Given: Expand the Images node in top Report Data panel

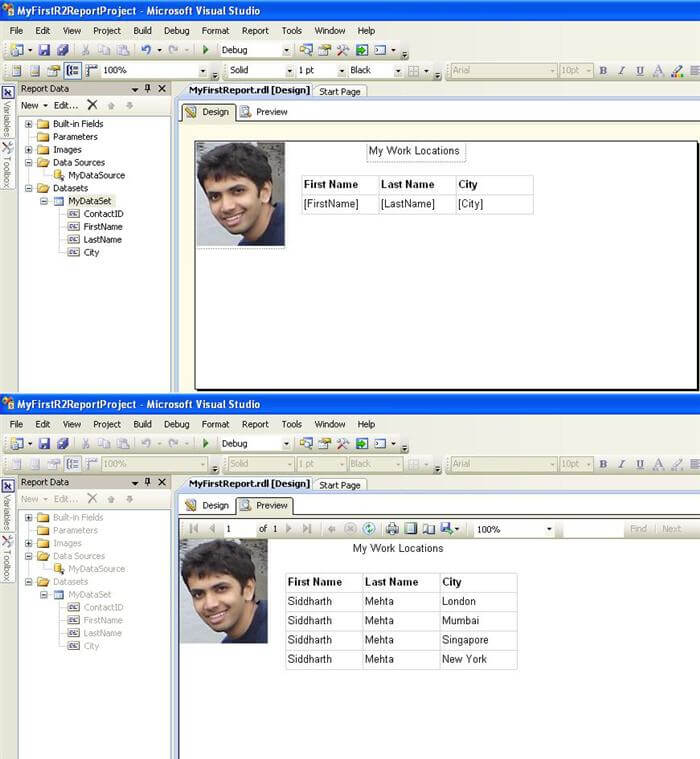Looking at the screenshot, I should (x=29, y=150).
